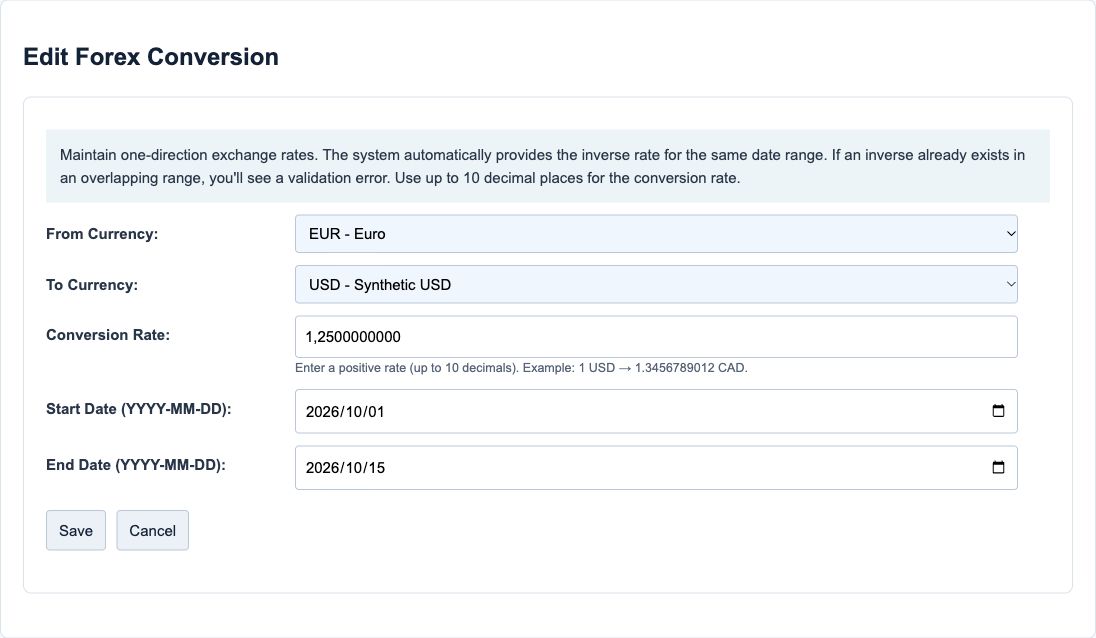Click the 'From Currency:' label
Screen dimensions: 1096x638
(102, 234)
